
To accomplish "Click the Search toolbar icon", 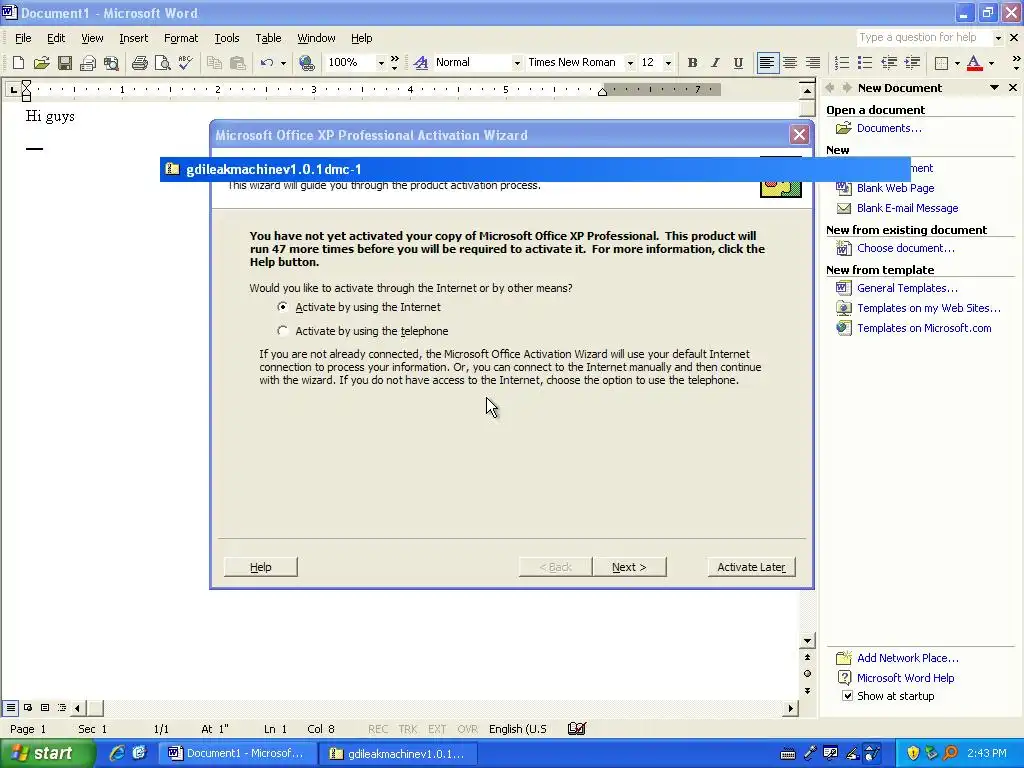I will 112,63.
